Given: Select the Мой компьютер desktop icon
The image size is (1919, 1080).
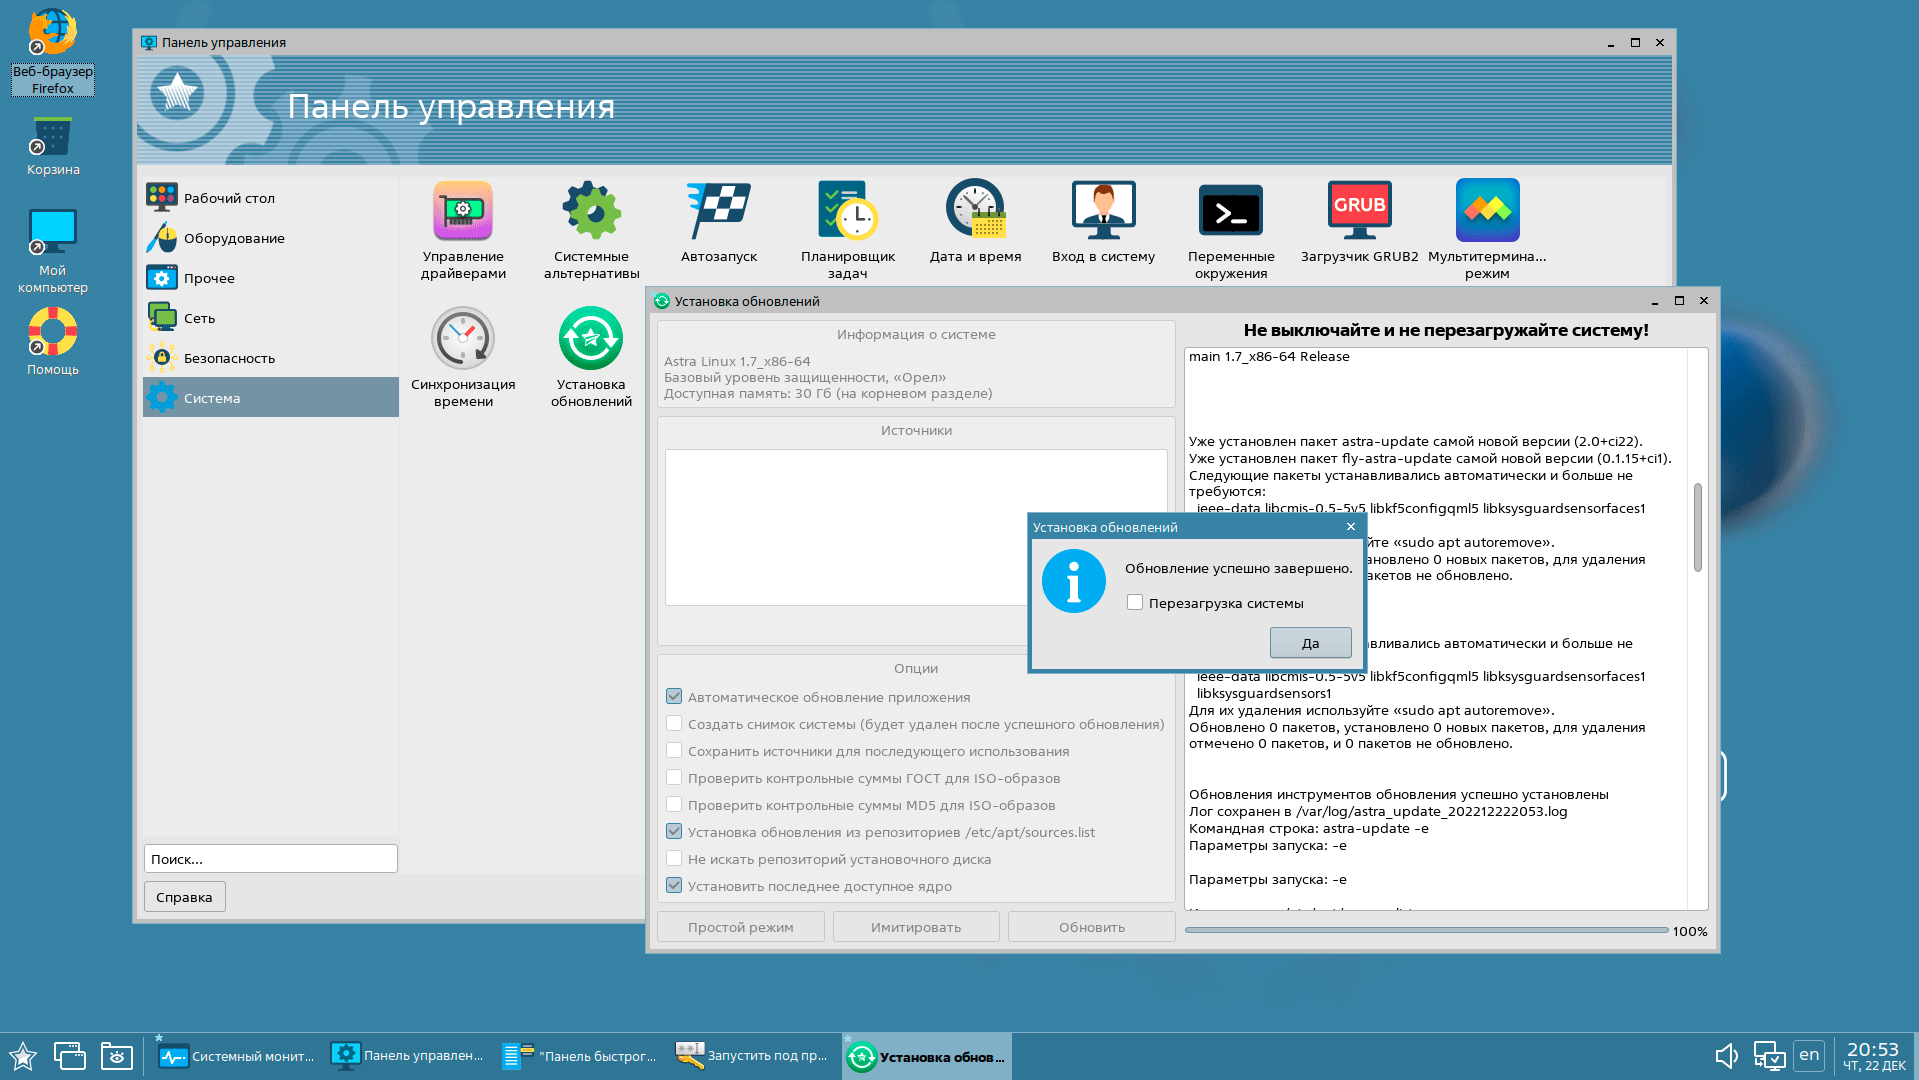Looking at the screenshot, I should (53, 252).
